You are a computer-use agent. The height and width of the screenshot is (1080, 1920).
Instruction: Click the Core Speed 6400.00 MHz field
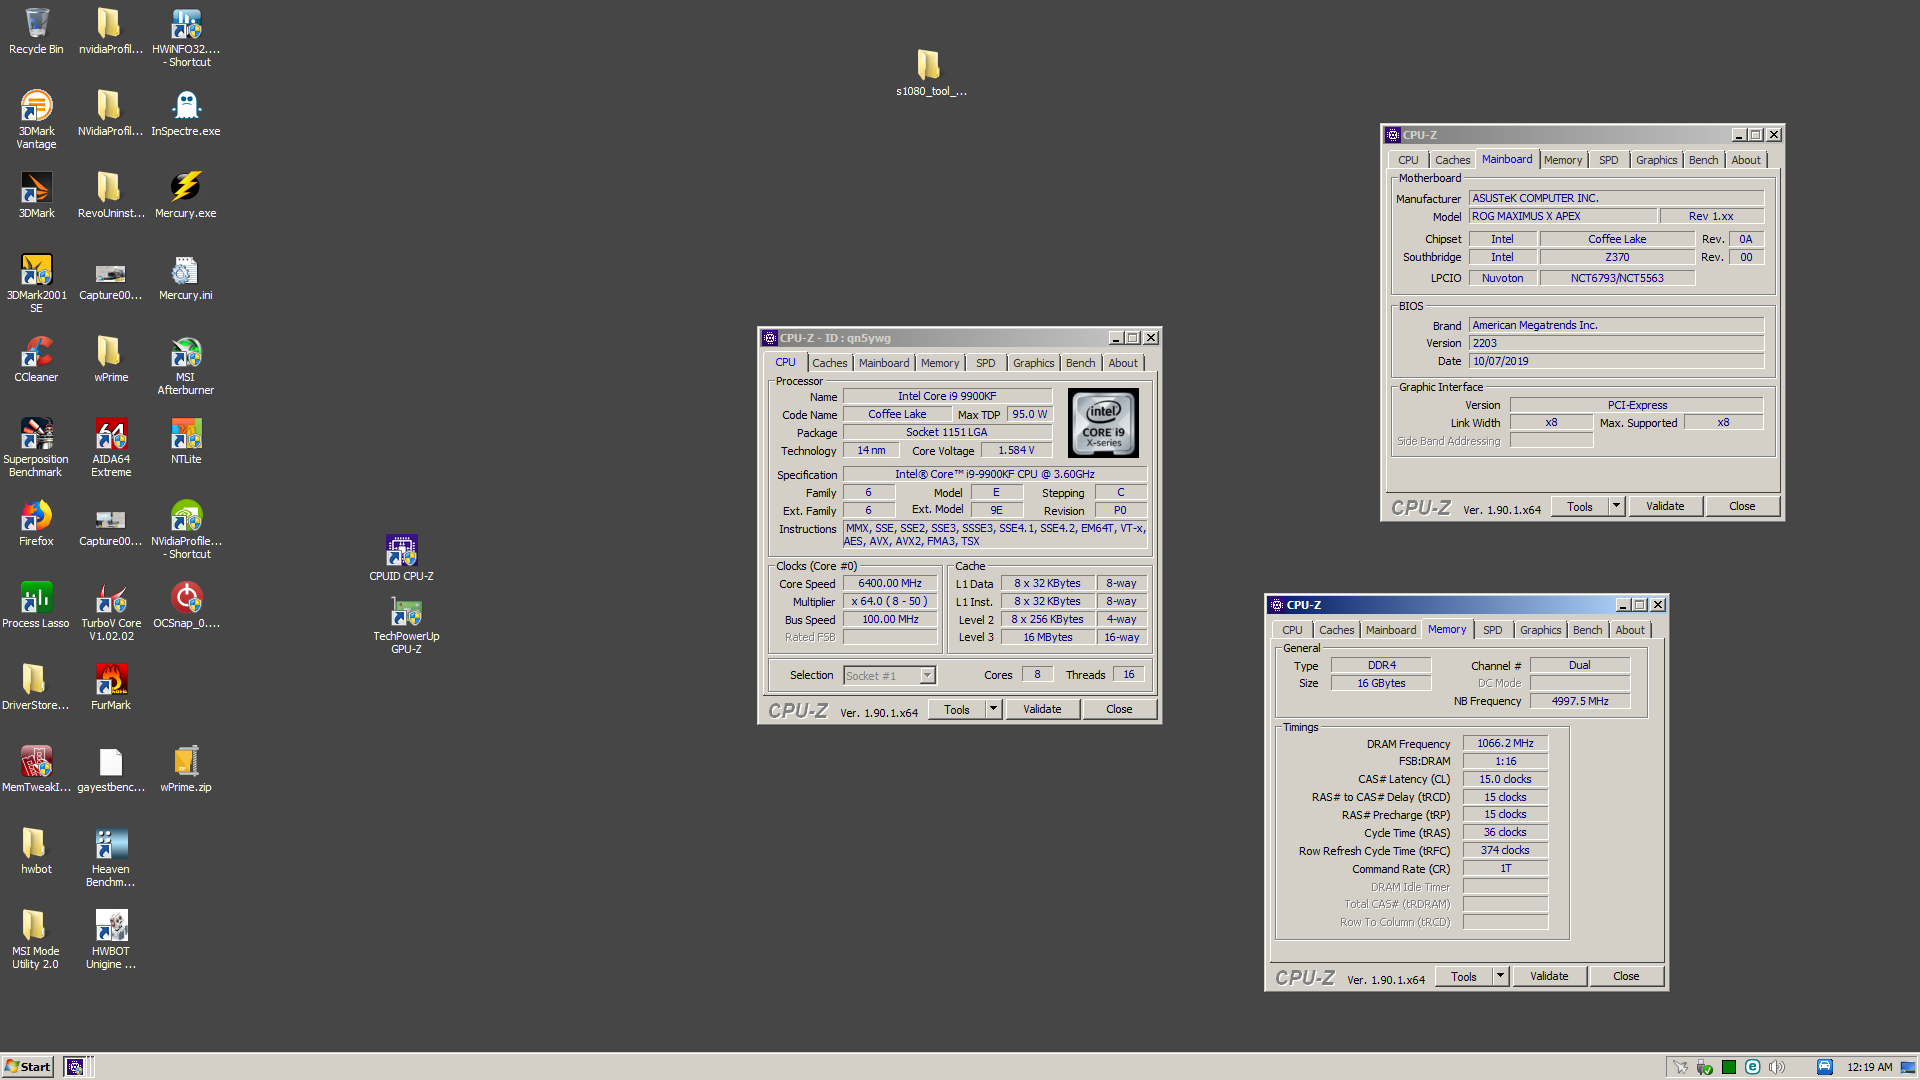click(x=890, y=583)
